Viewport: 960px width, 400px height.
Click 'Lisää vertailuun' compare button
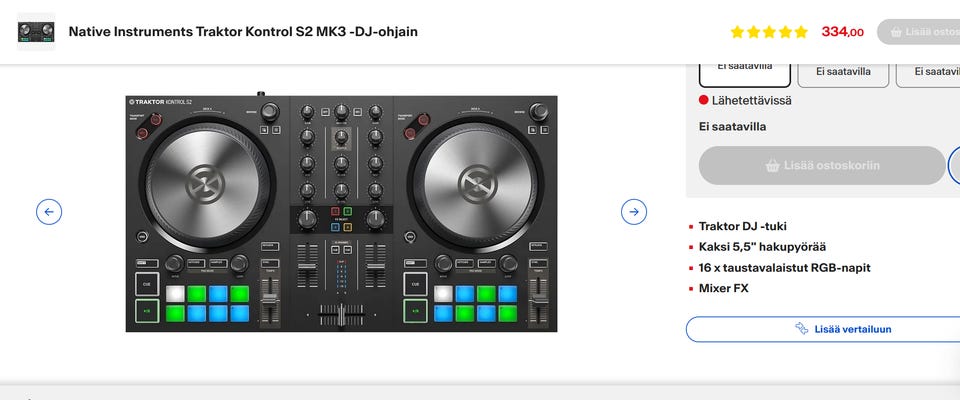click(x=823, y=329)
